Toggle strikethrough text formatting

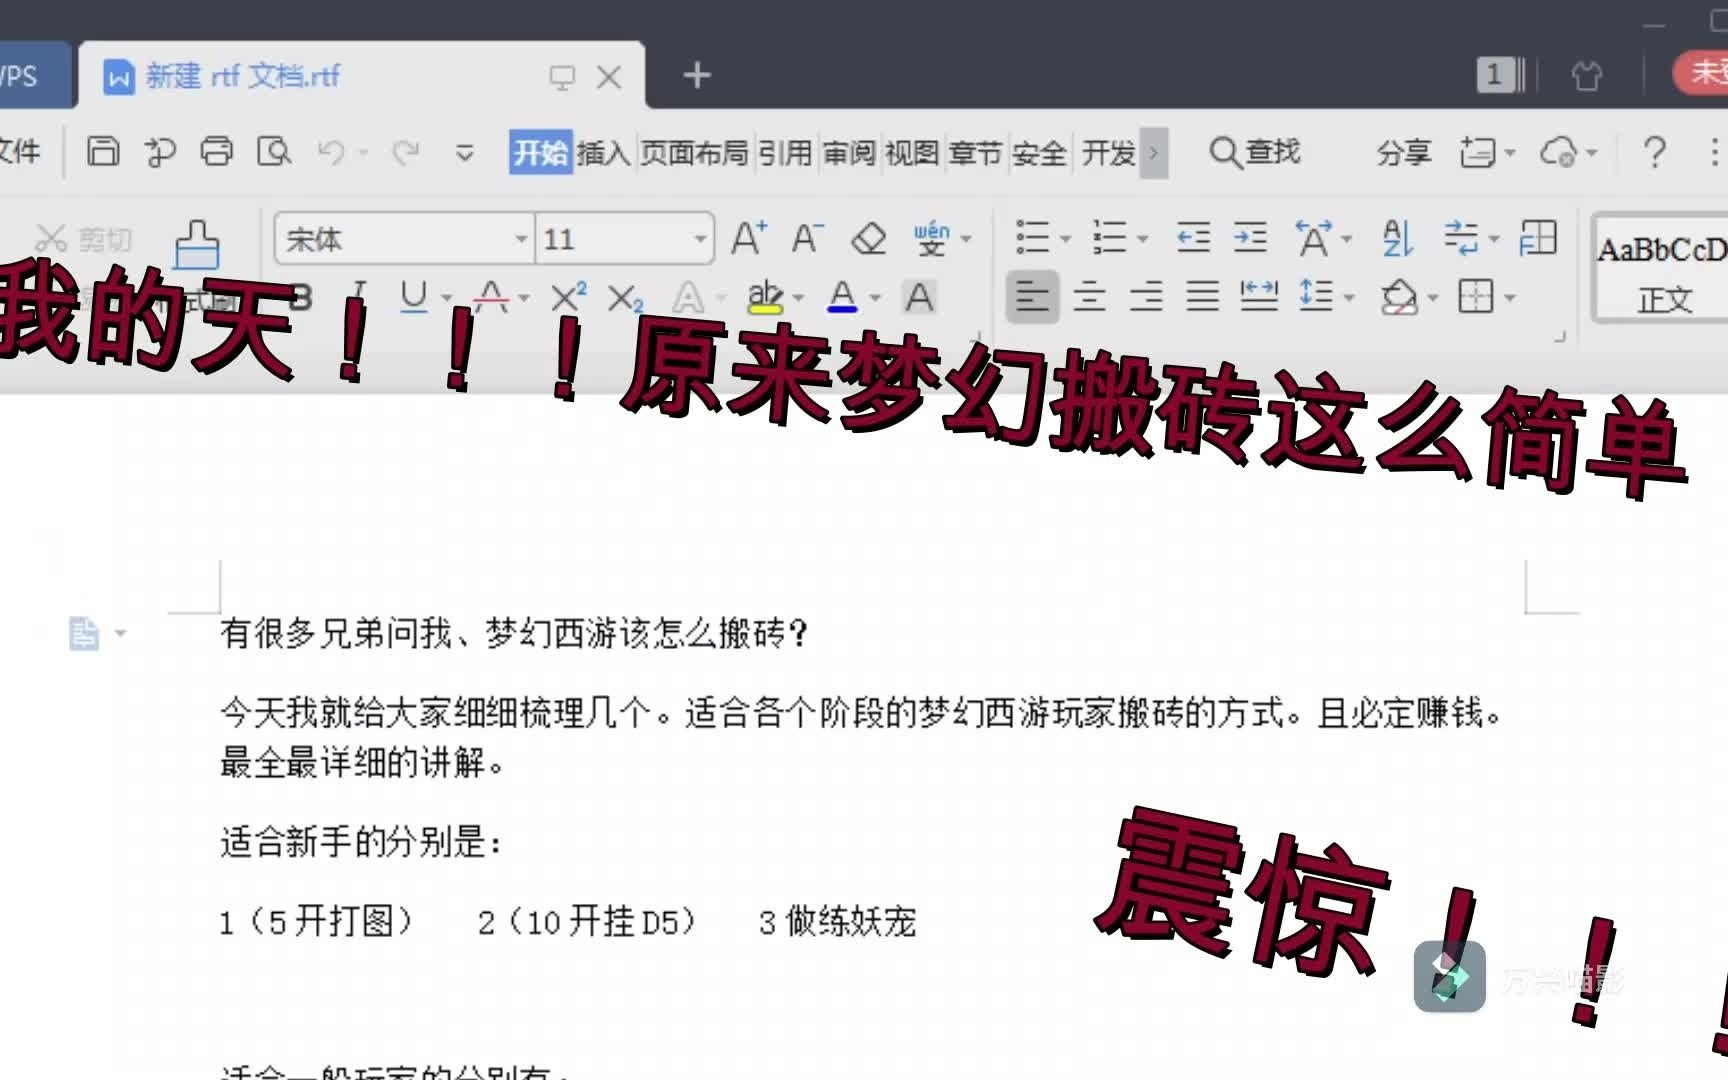(491, 297)
